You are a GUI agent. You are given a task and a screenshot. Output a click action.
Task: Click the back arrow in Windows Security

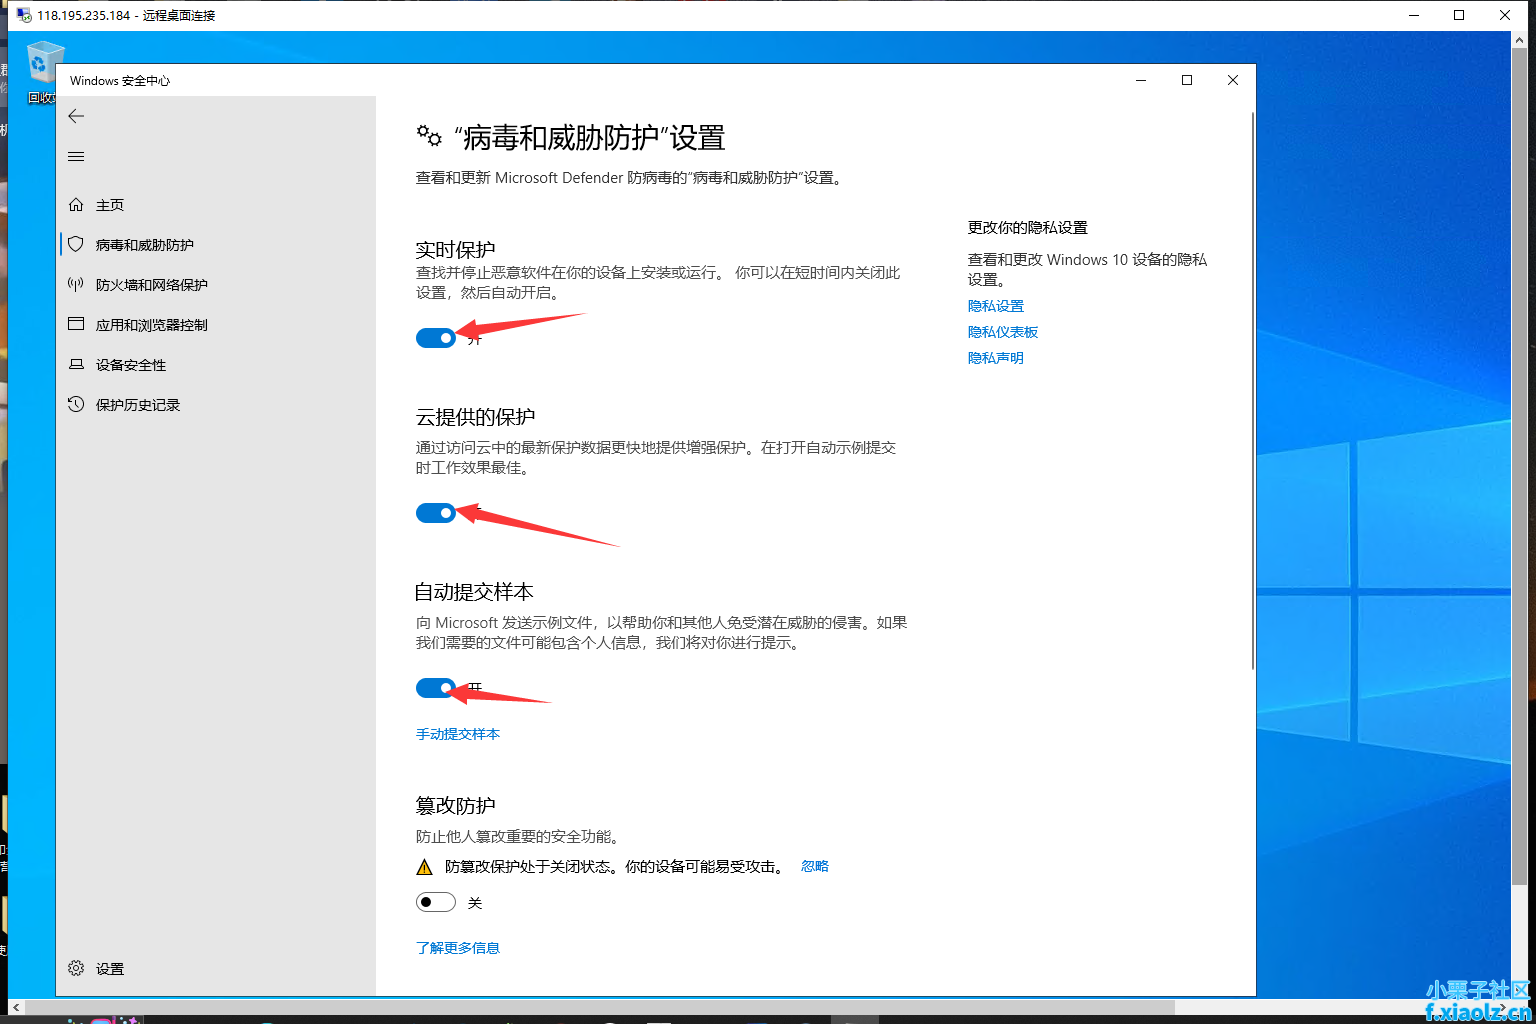pyautogui.click(x=76, y=117)
